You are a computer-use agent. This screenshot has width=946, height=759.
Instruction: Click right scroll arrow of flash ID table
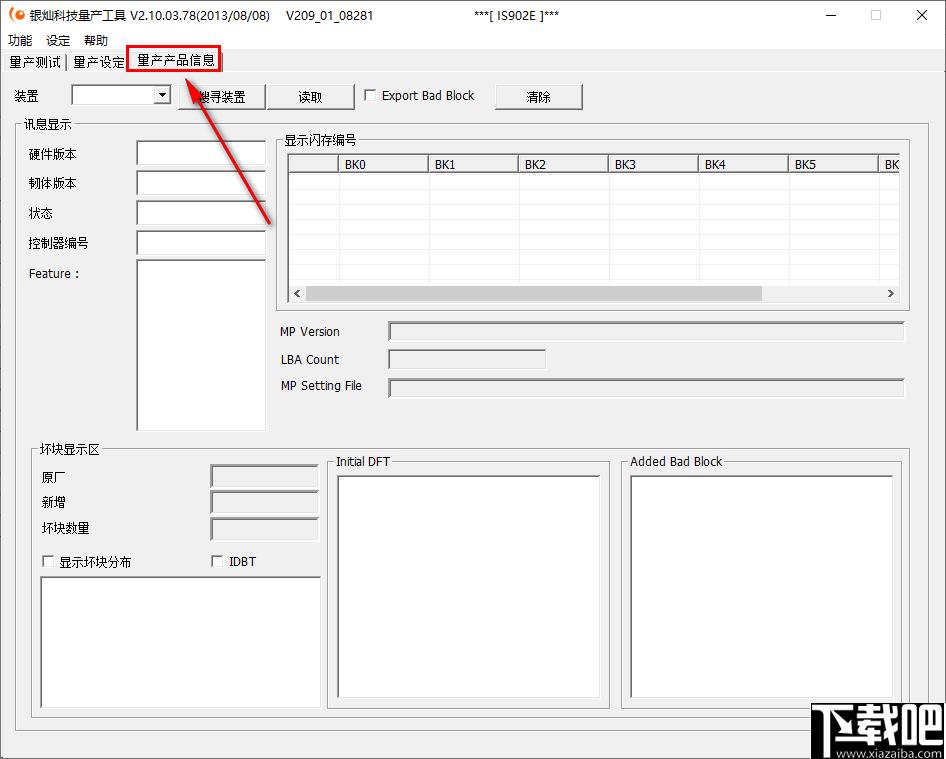coord(890,293)
